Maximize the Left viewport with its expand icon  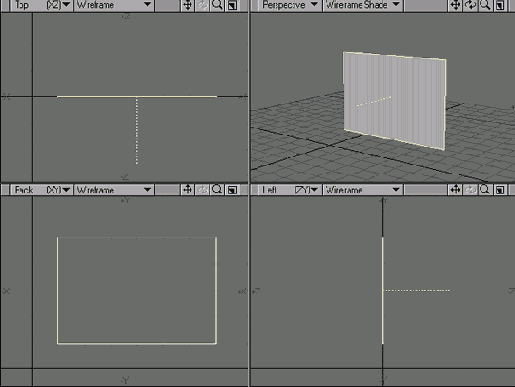tap(500, 190)
